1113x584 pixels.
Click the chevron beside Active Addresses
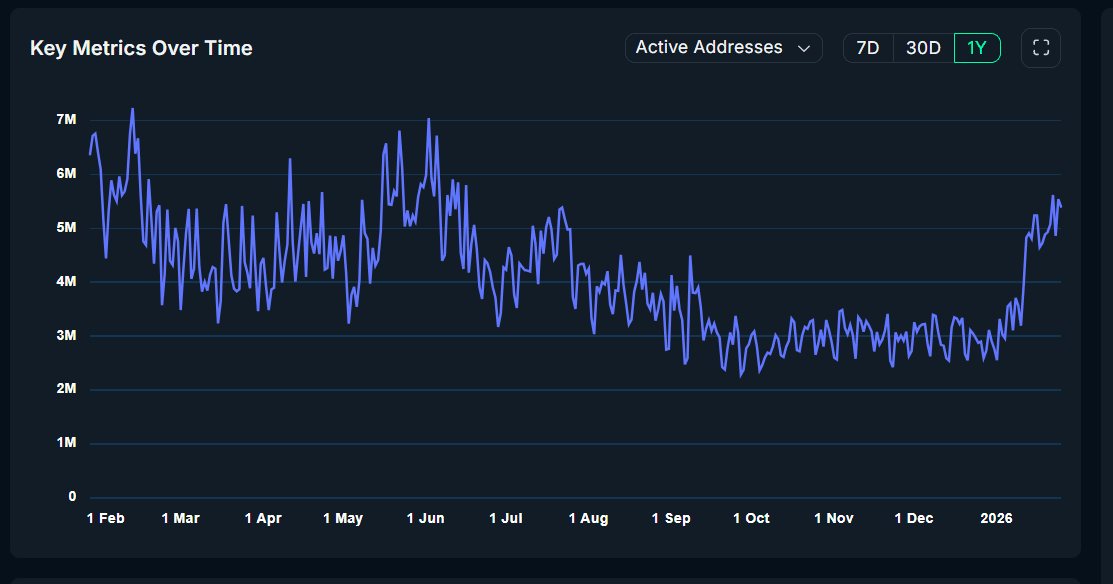806,47
